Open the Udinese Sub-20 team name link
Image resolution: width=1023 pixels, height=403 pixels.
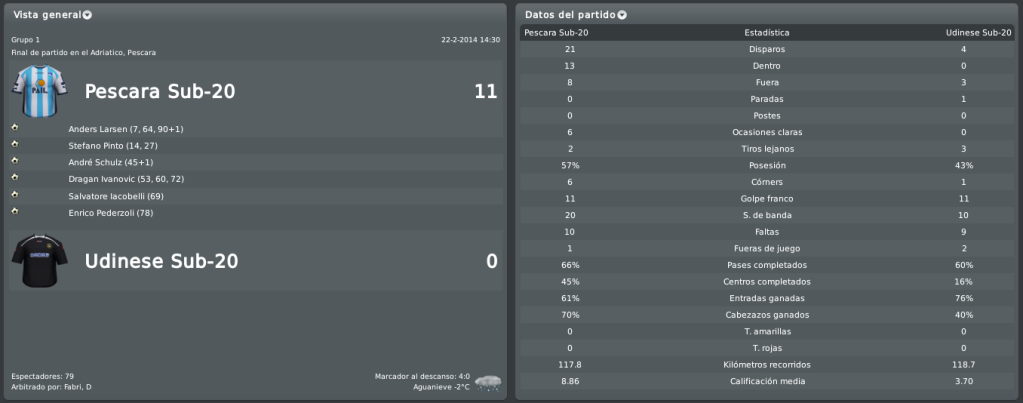pos(161,261)
